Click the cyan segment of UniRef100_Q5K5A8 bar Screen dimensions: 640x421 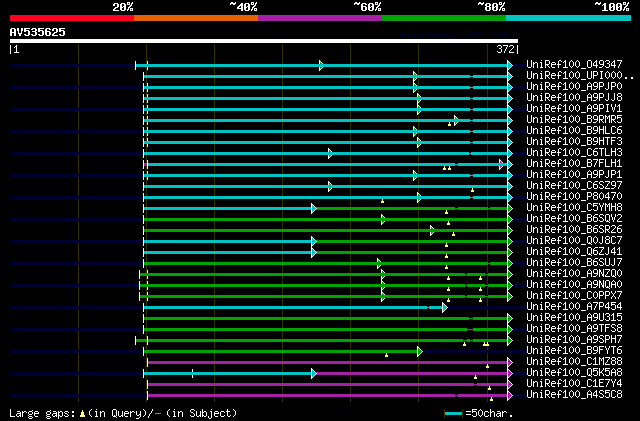coord(227,374)
